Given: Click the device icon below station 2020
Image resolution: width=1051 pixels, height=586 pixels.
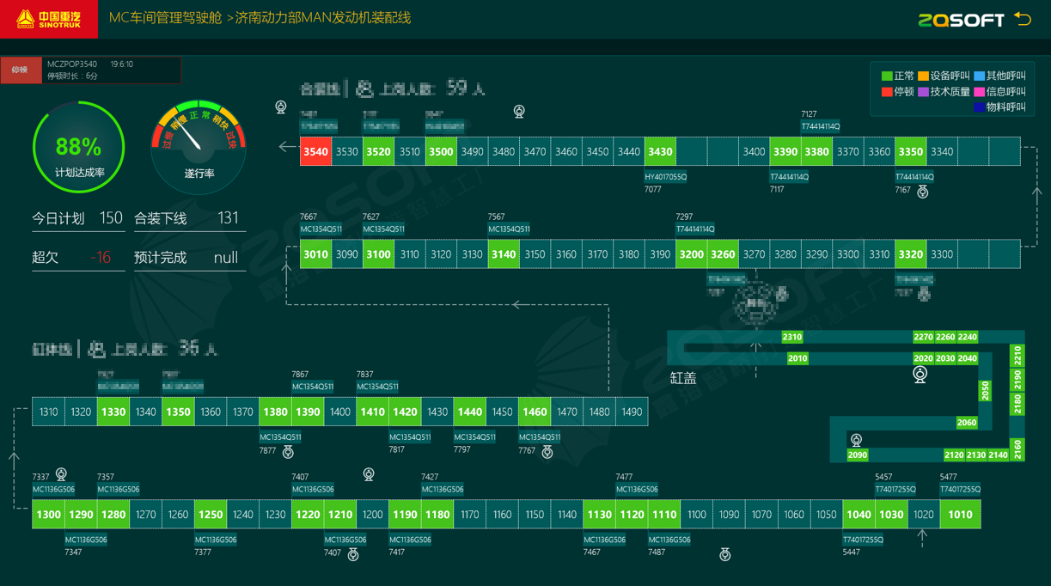Looking at the screenshot, I should coord(919,375).
